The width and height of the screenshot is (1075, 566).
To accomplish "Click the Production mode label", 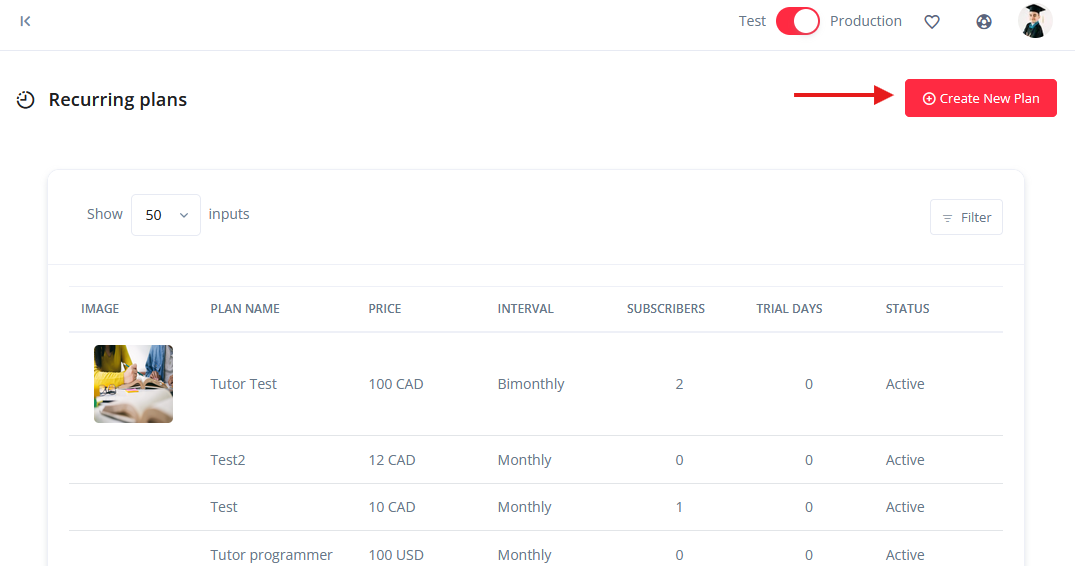I will click(x=865, y=21).
